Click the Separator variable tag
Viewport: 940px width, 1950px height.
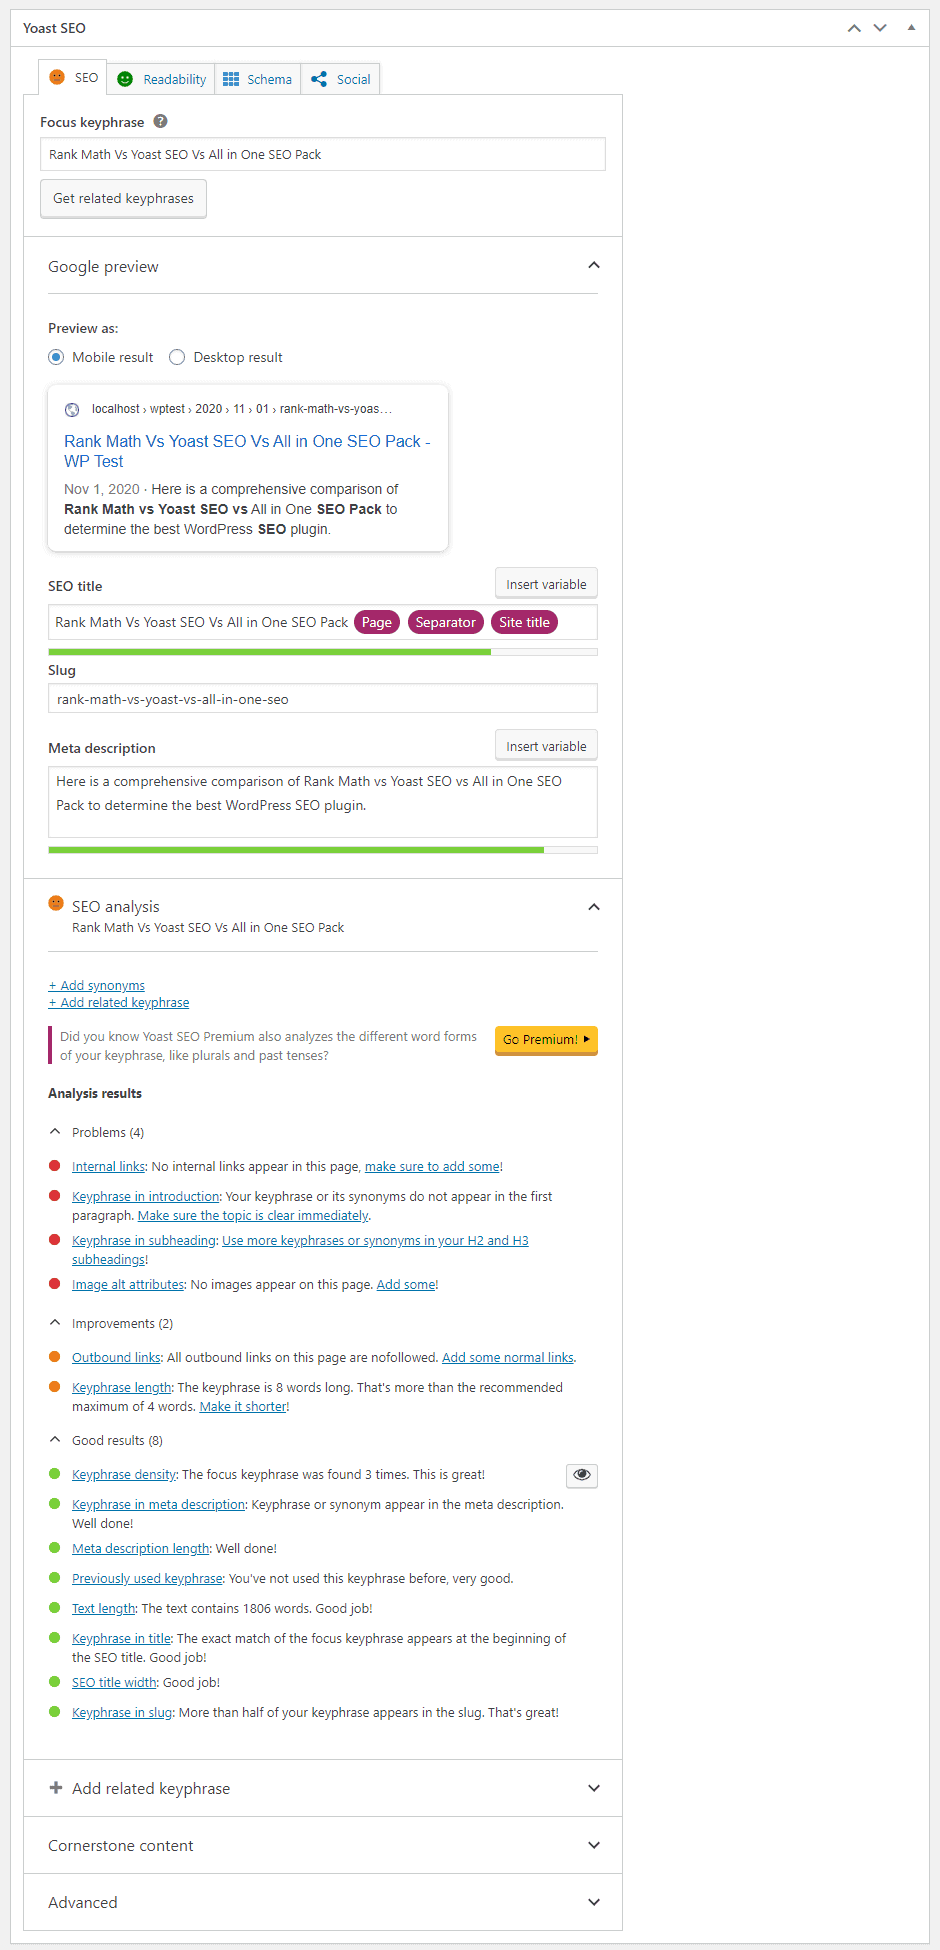click(446, 622)
